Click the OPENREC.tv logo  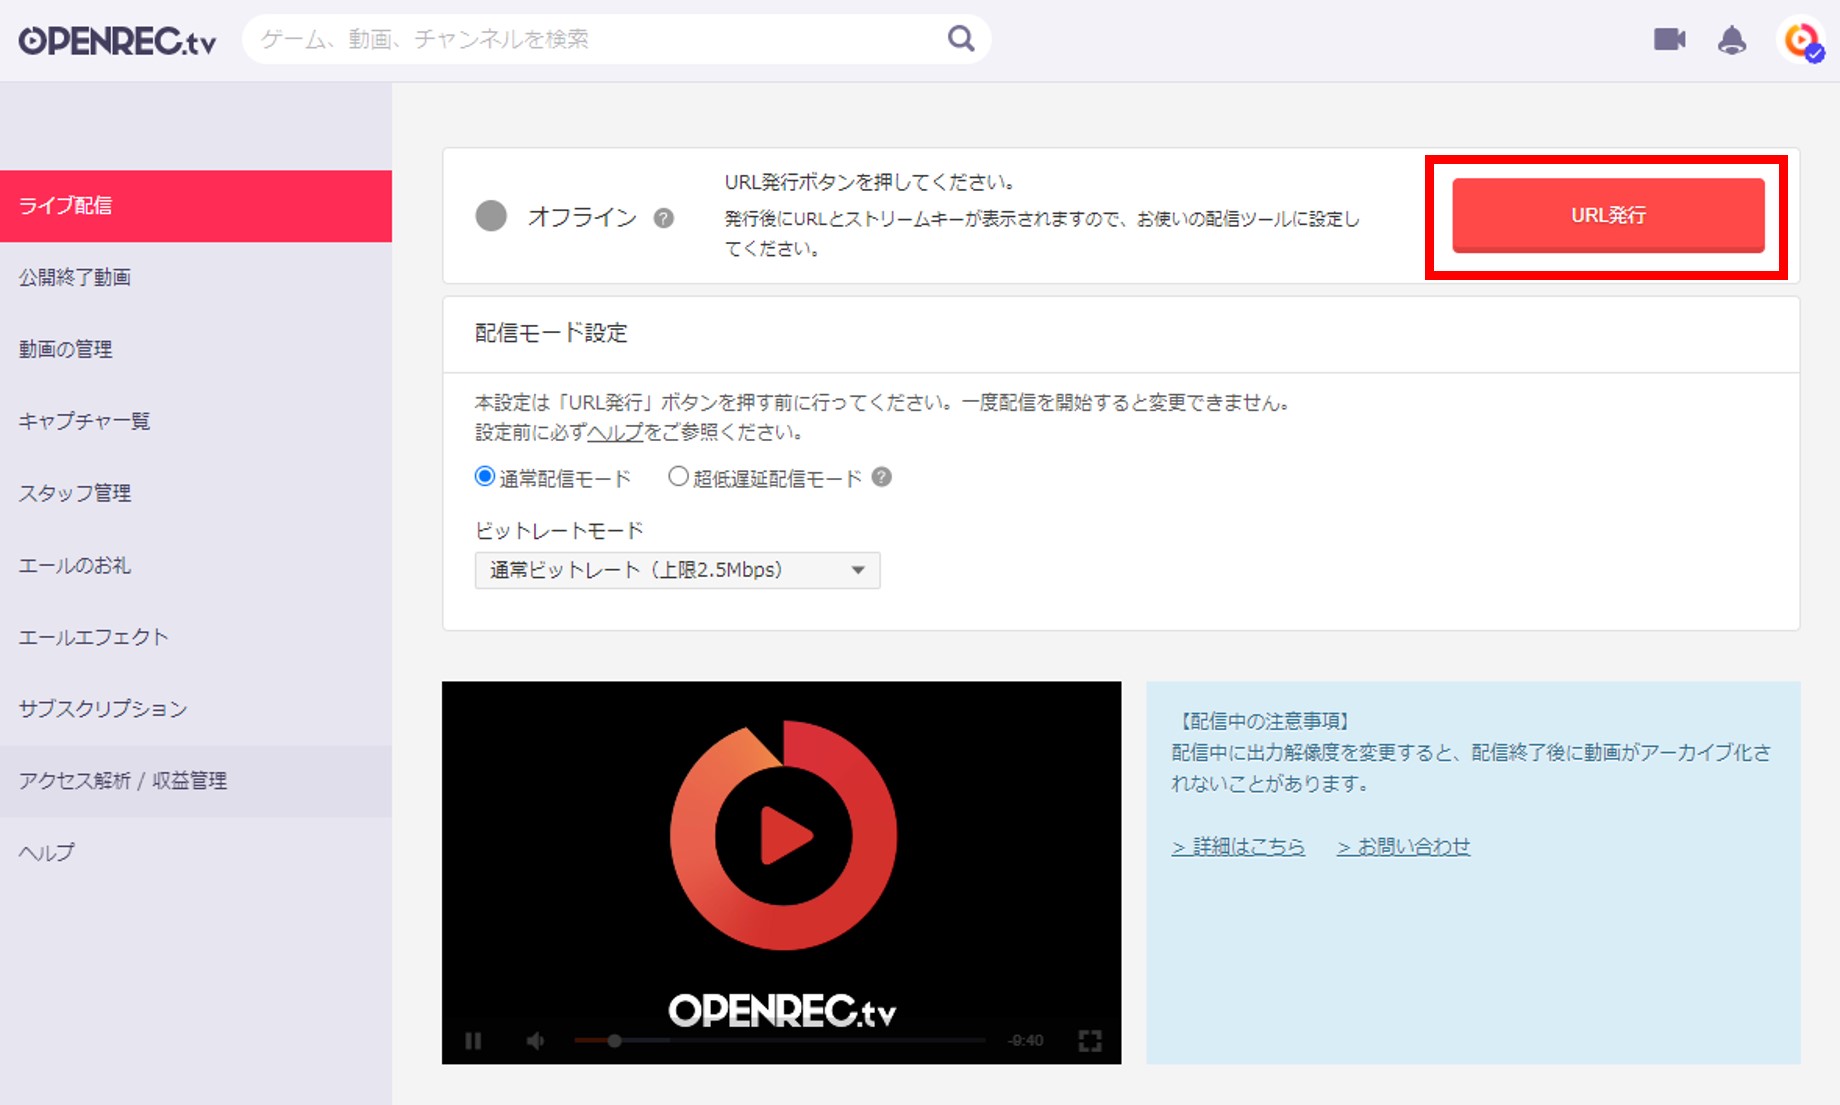[117, 40]
